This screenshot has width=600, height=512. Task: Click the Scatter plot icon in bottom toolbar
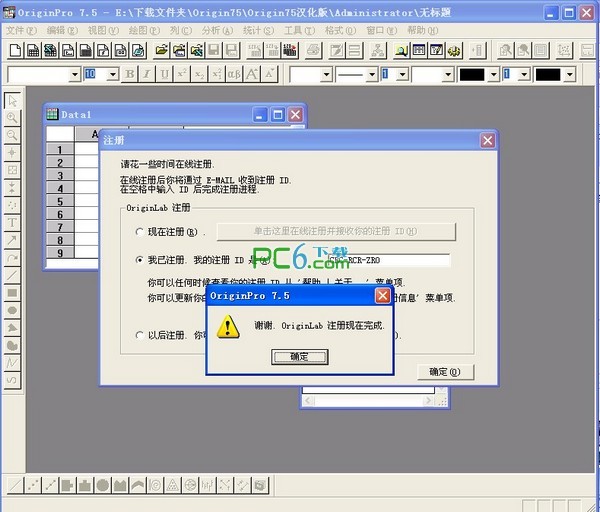pyautogui.click(x=33, y=485)
